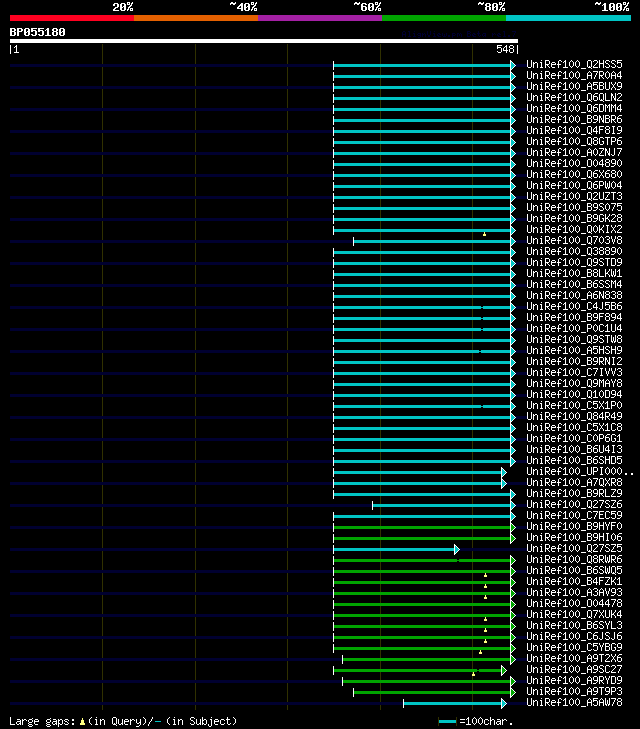Image resolution: width=640 pixels, height=729 pixels.
Task: Select the UniRef100_A6N838 label
Action: [574, 295]
